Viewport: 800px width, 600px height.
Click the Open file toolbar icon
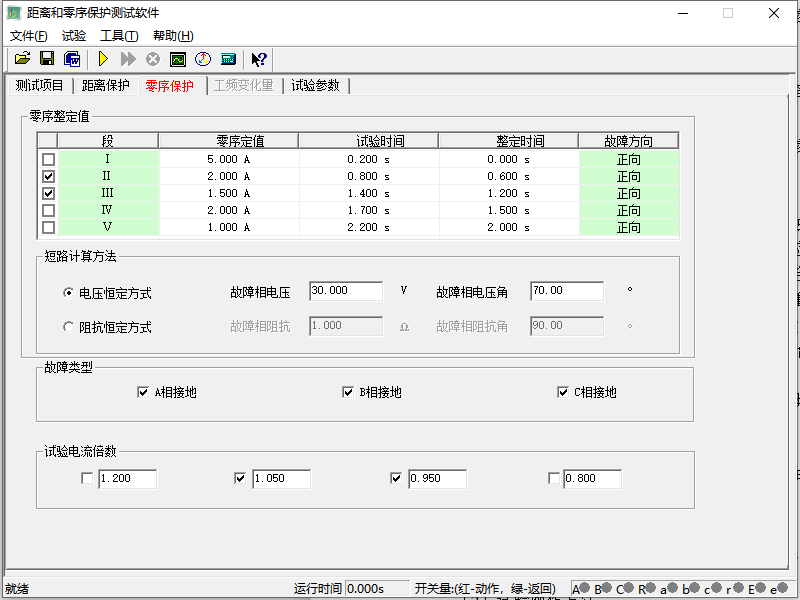pyautogui.click(x=22, y=60)
